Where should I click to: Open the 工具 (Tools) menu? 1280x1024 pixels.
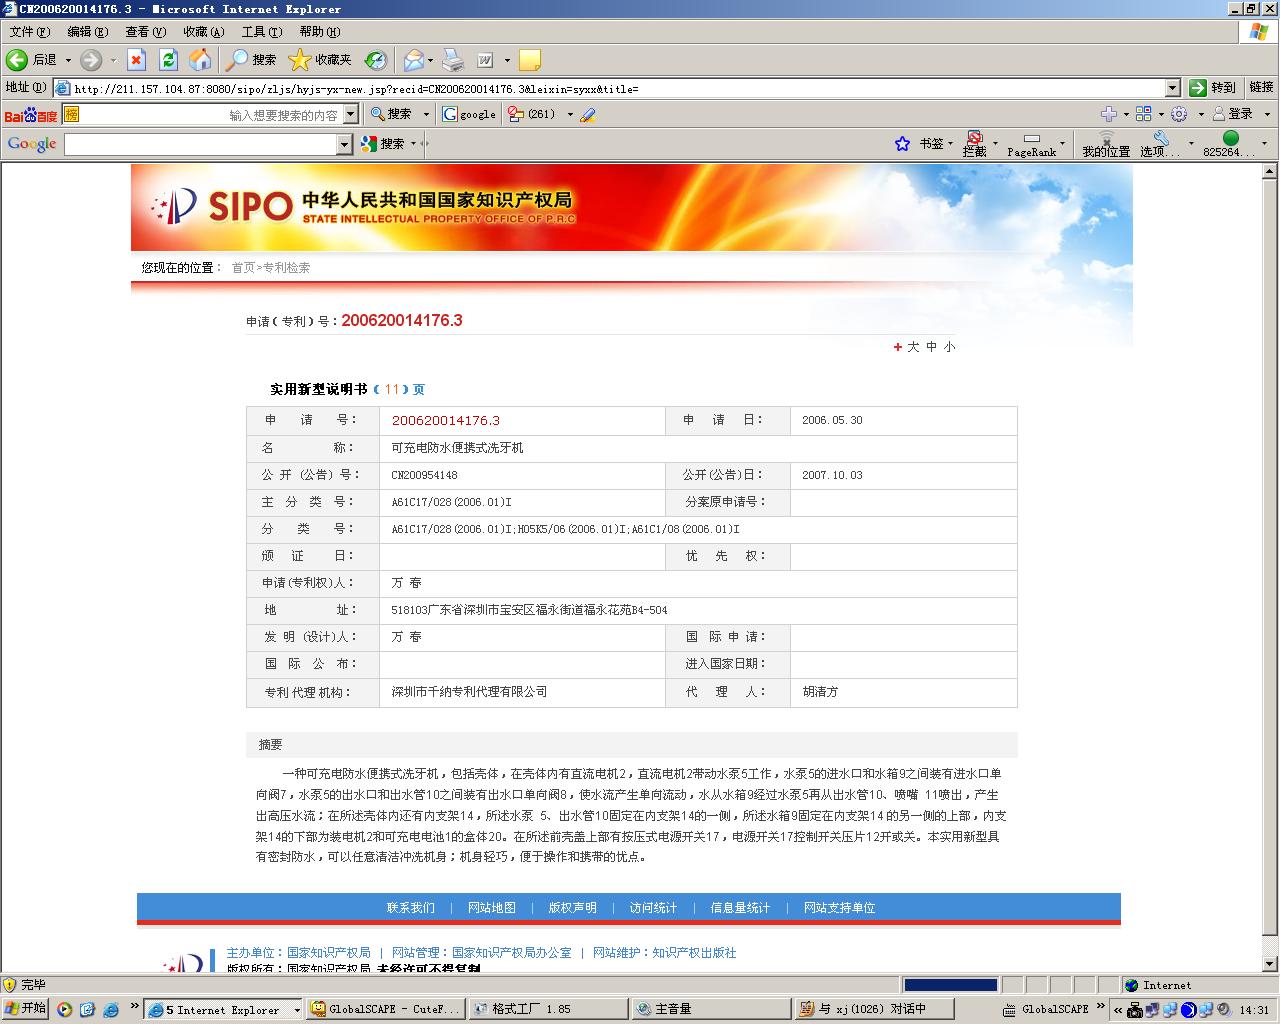pyautogui.click(x=261, y=32)
